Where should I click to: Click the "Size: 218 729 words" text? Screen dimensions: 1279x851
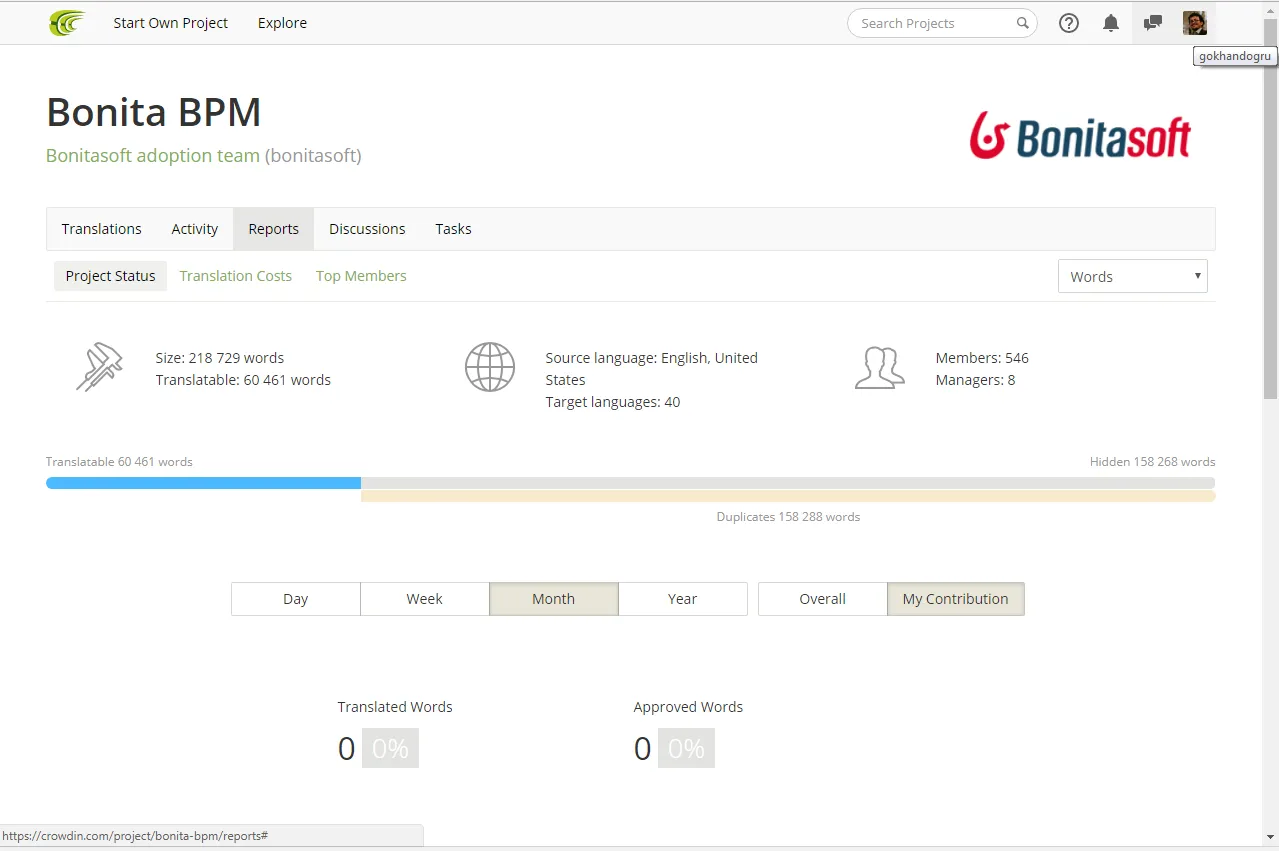coord(220,358)
